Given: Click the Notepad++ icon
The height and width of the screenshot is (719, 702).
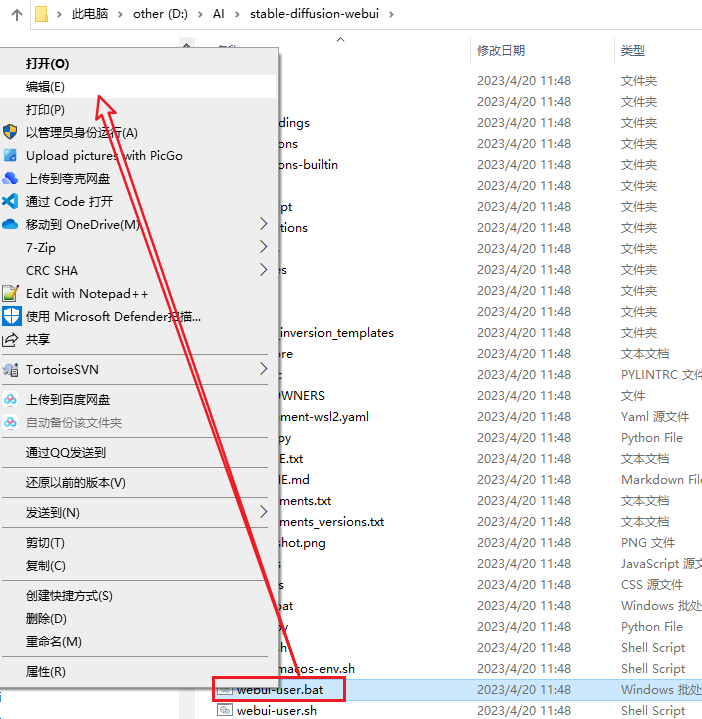Looking at the screenshot, I should tap(10, 293).
